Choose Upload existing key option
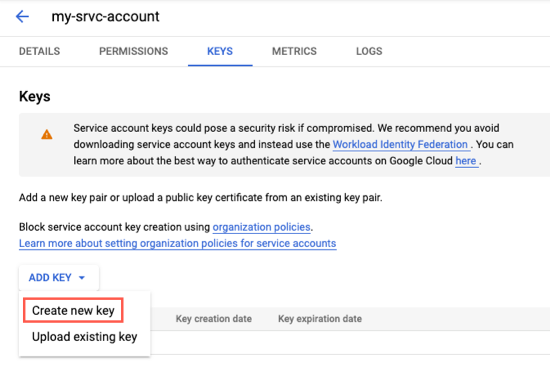Screen dimensions: 550x367 (x=85, y=337)
